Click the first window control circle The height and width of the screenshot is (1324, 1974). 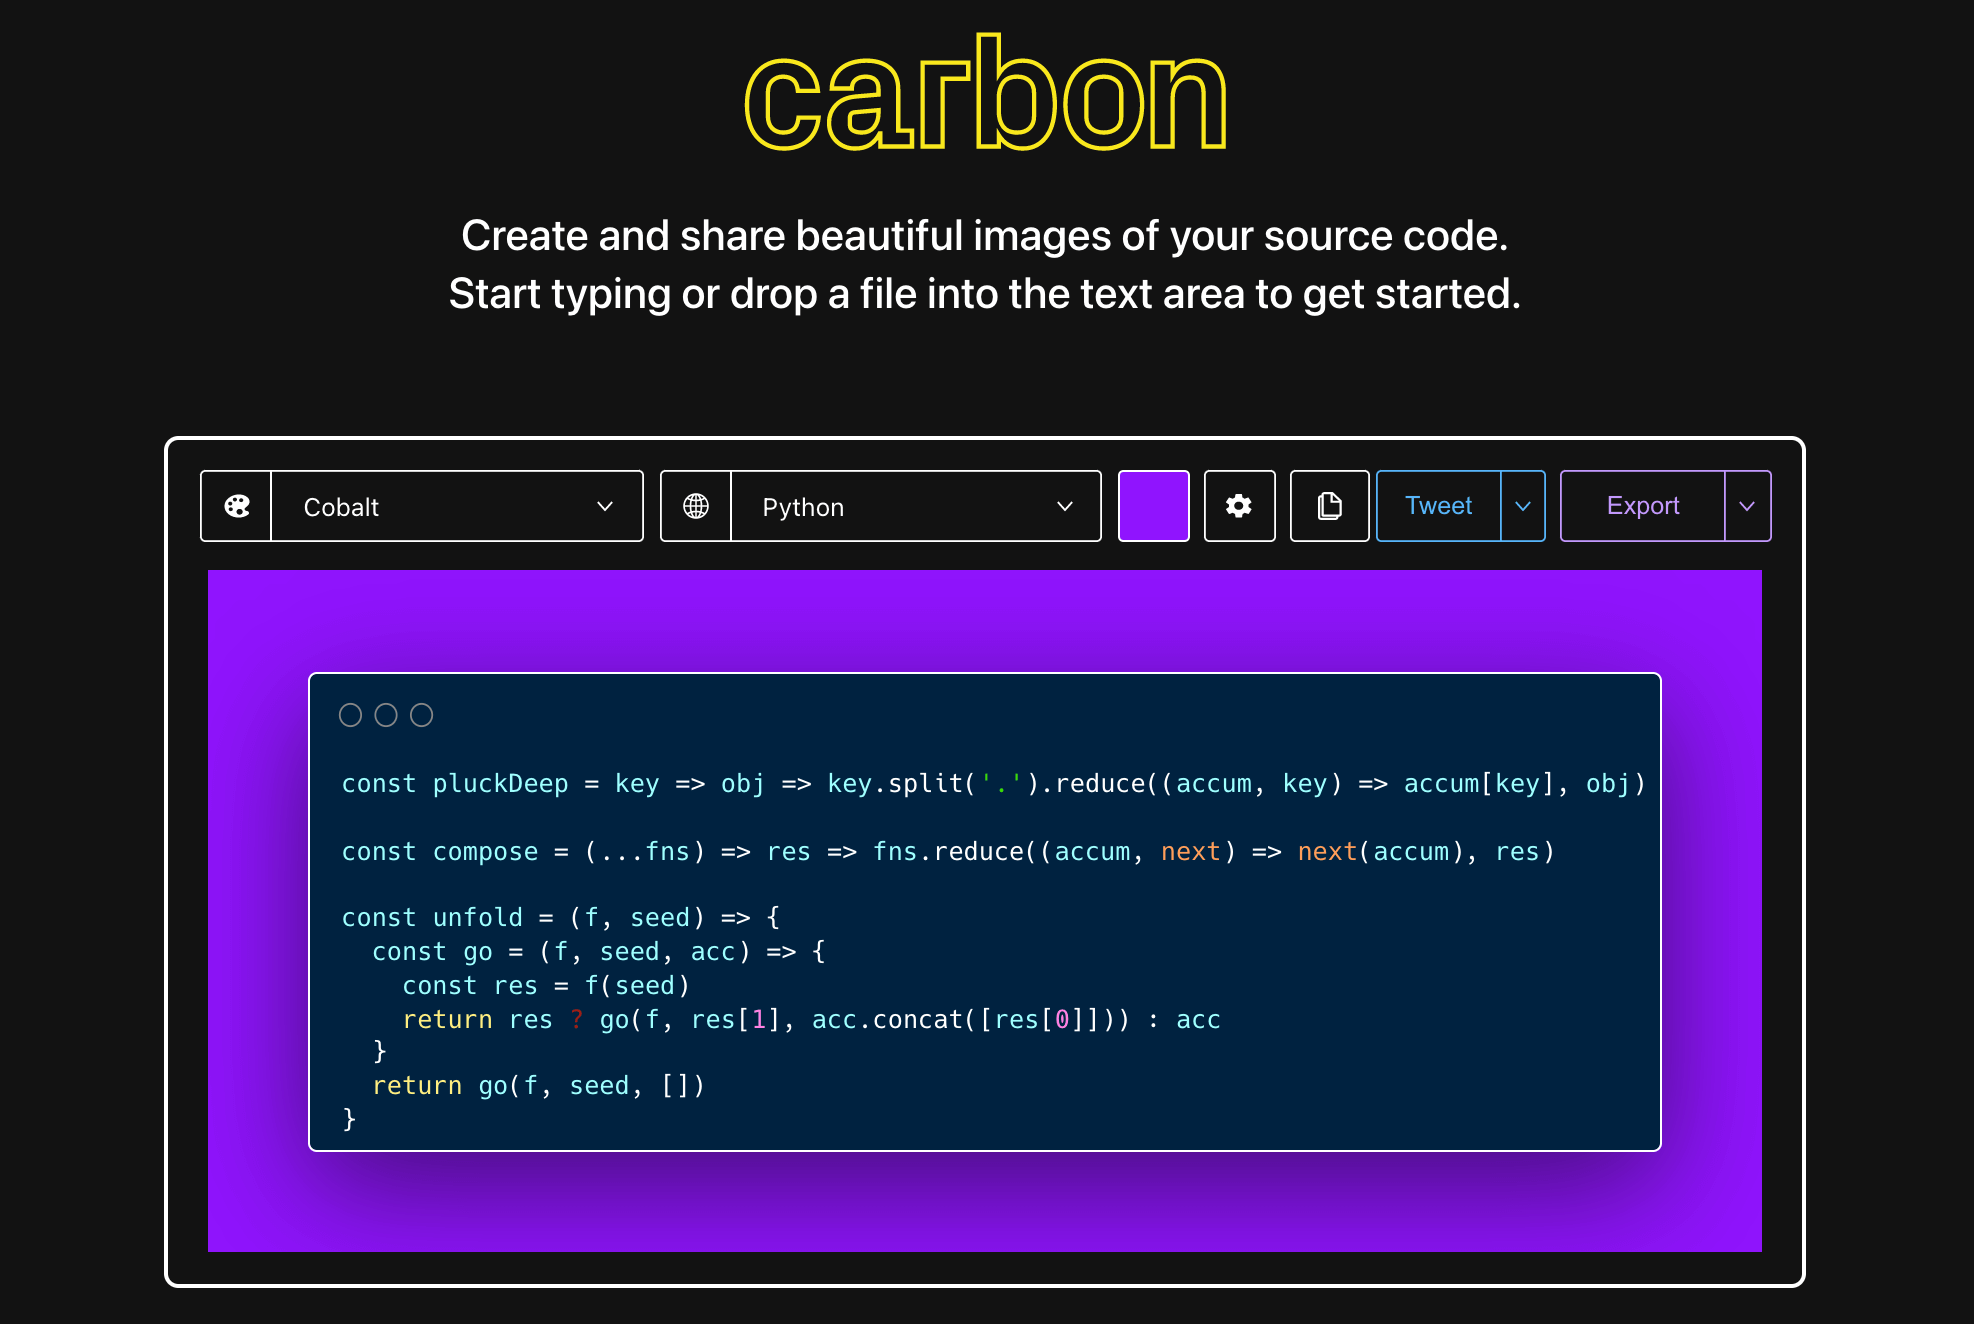tap(350, 715)
